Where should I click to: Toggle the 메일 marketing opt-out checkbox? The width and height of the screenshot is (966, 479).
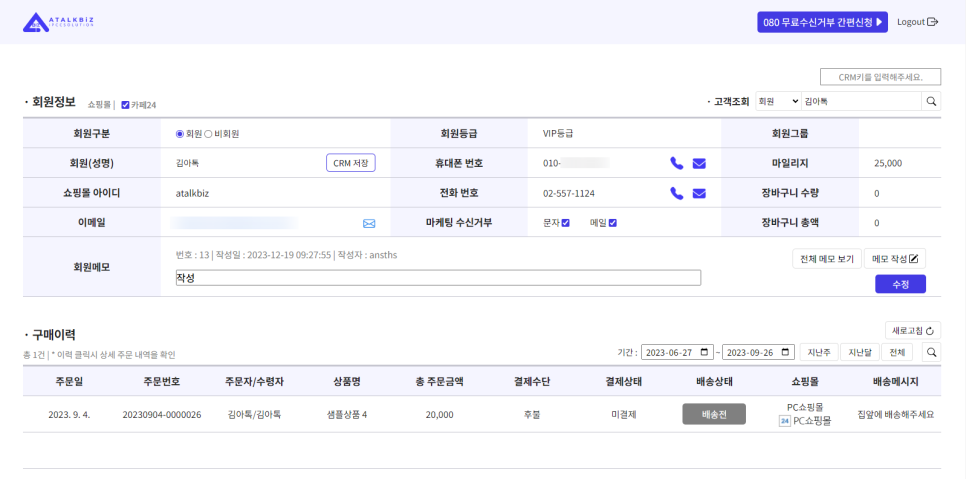click(613, 223)
